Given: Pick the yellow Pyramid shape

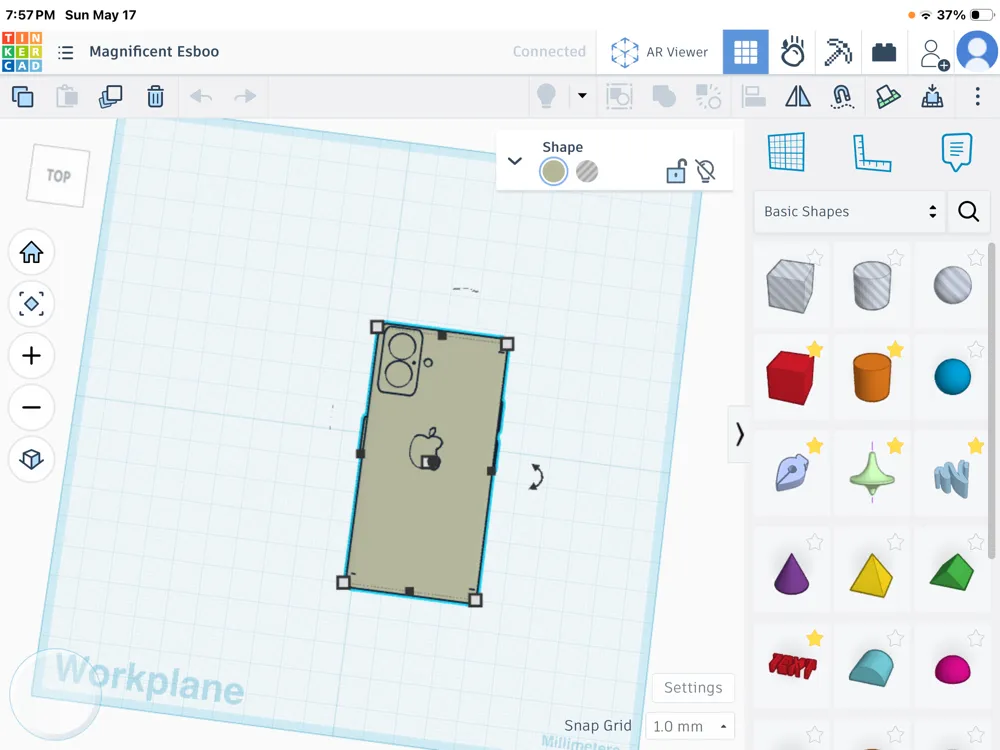Looking at the screenshot, I should 872,575.
